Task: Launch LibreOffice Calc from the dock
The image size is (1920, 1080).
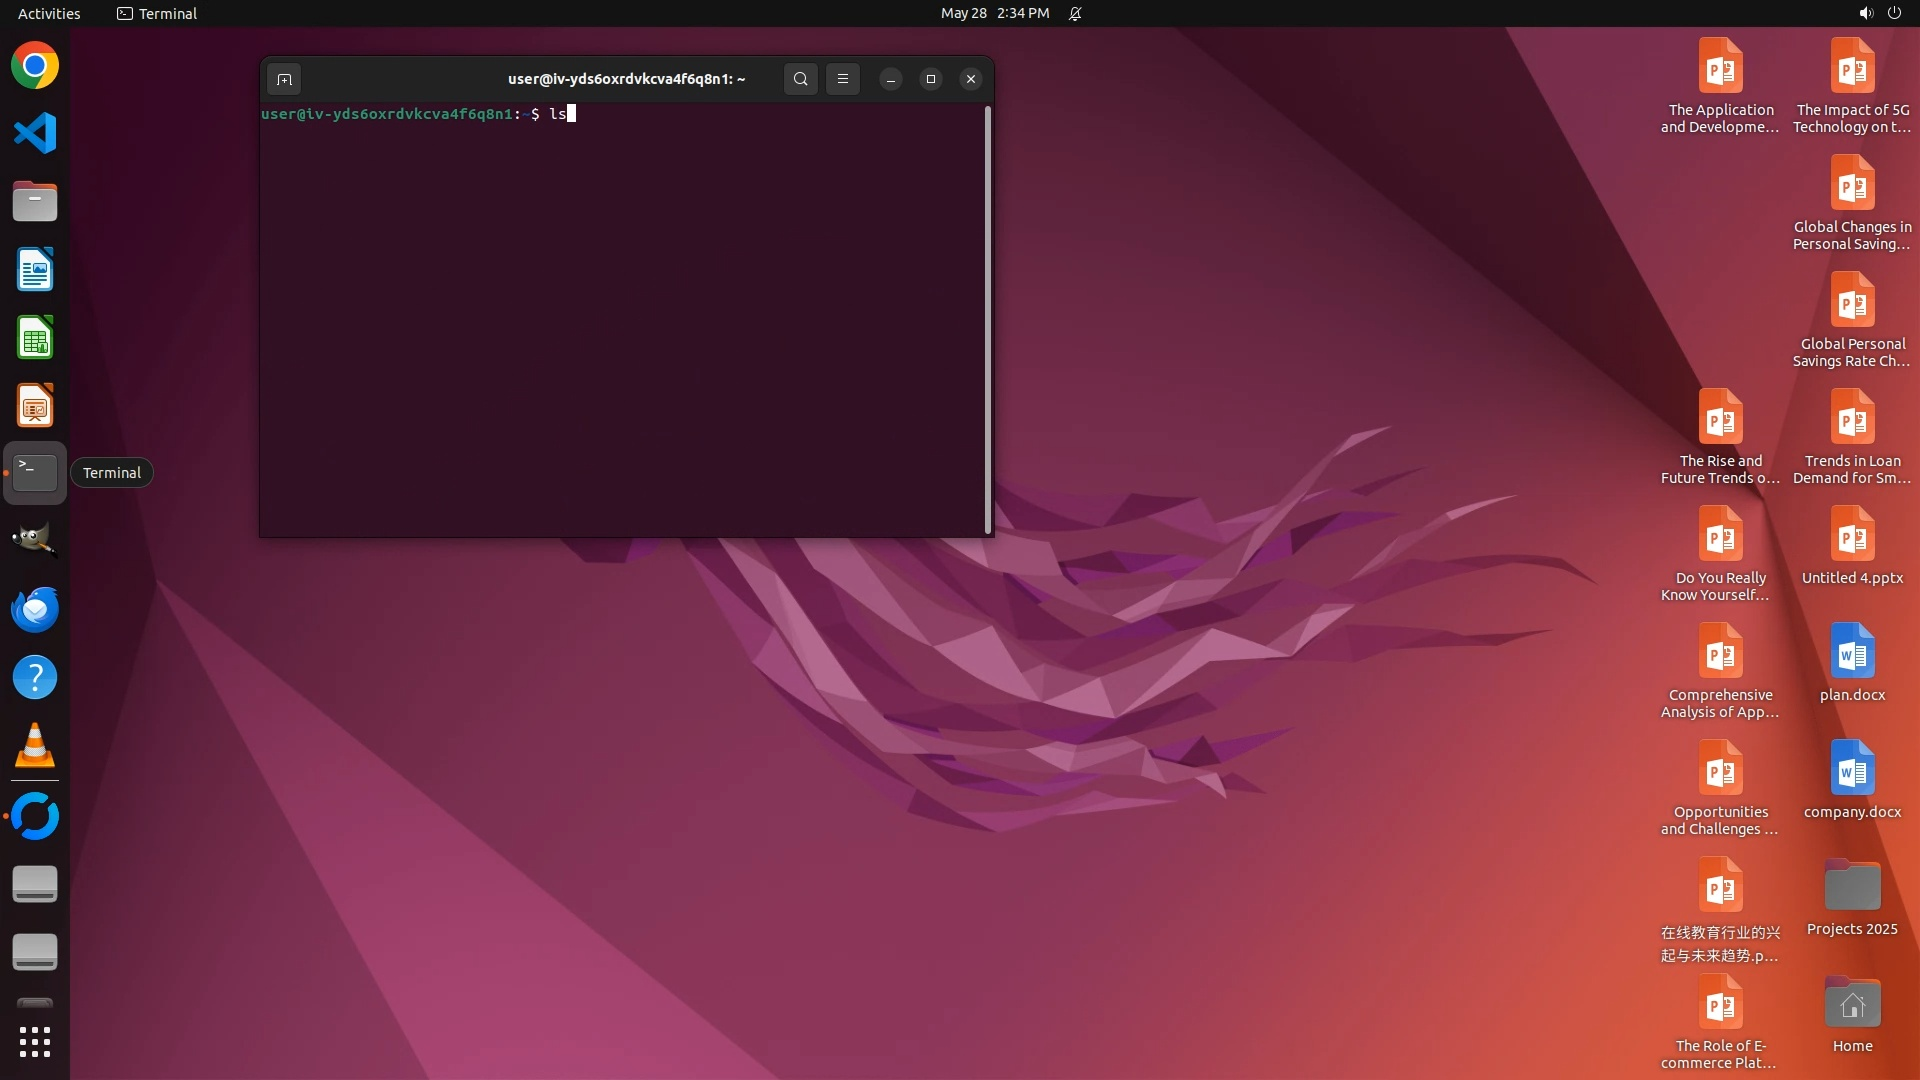Action: pos(35,338)
